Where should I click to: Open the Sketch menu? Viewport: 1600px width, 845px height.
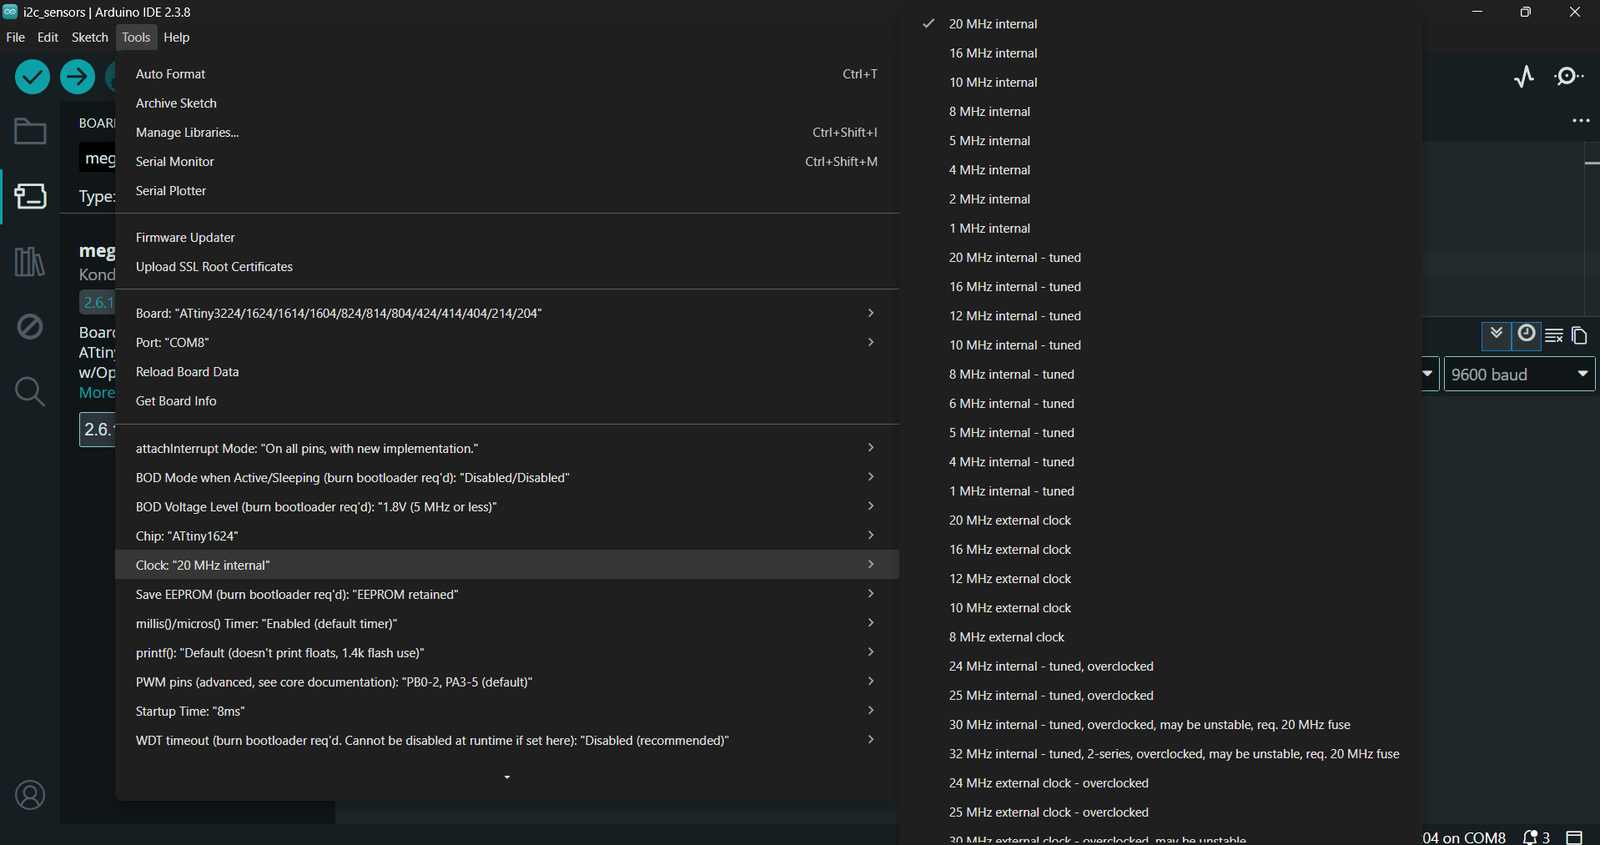89,37
